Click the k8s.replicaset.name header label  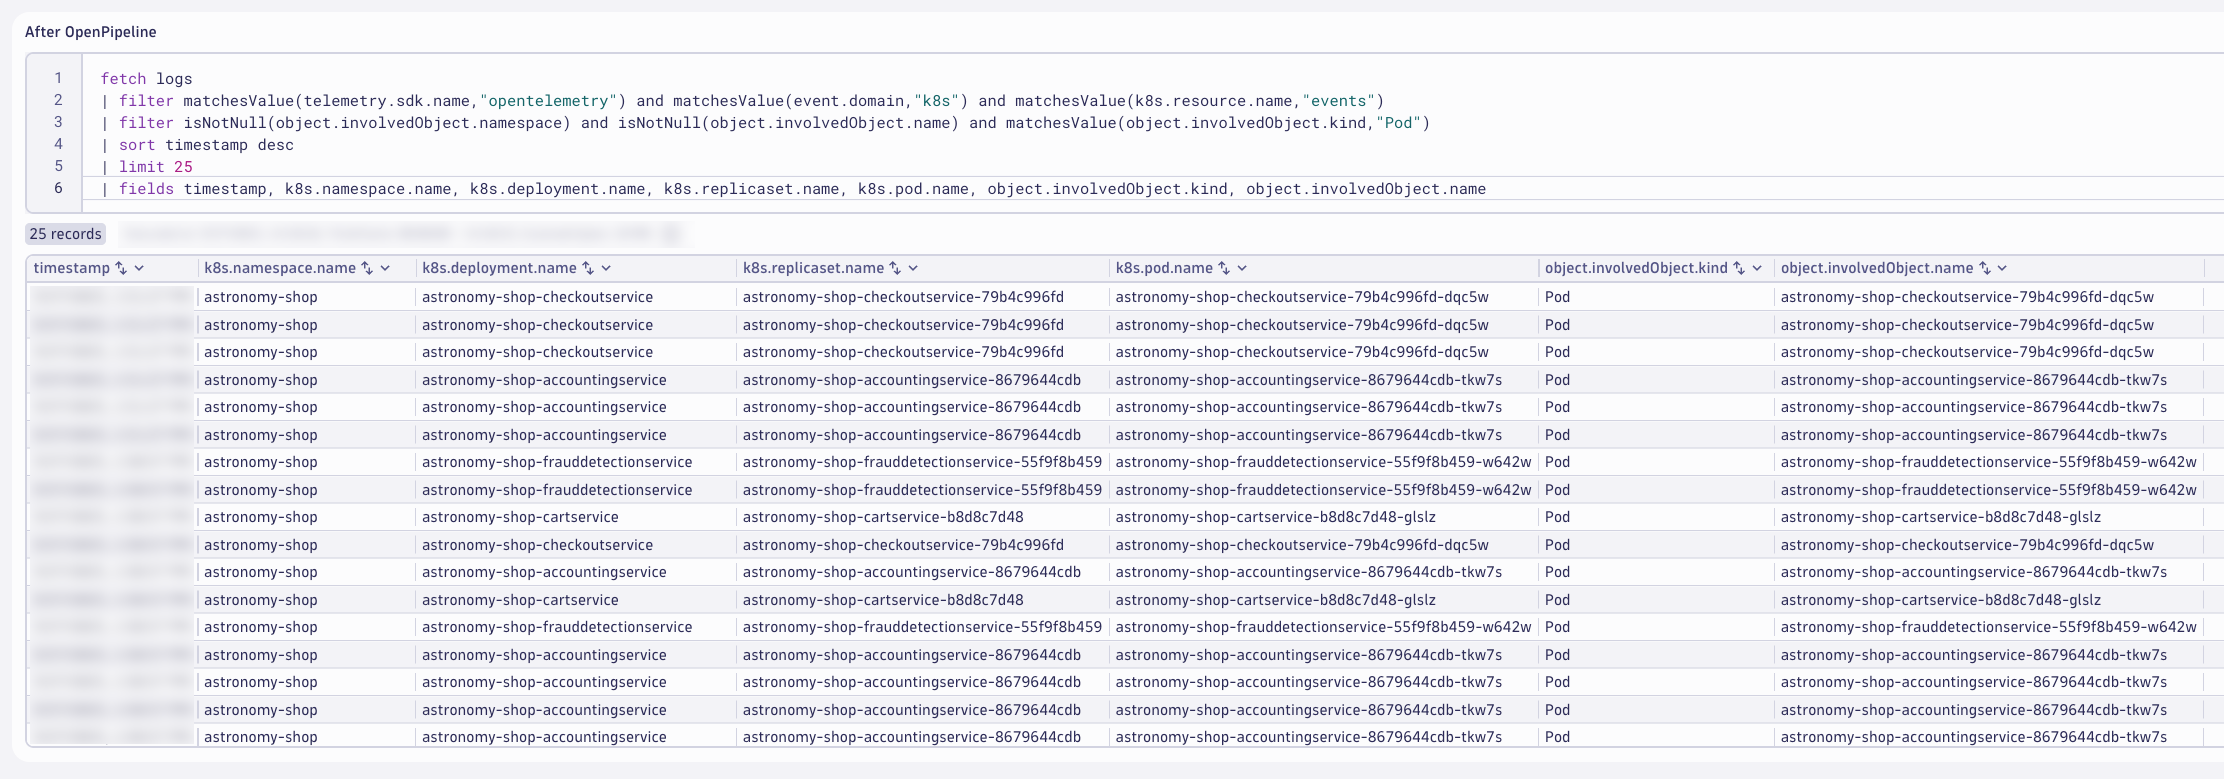click(x=813, y=268)
